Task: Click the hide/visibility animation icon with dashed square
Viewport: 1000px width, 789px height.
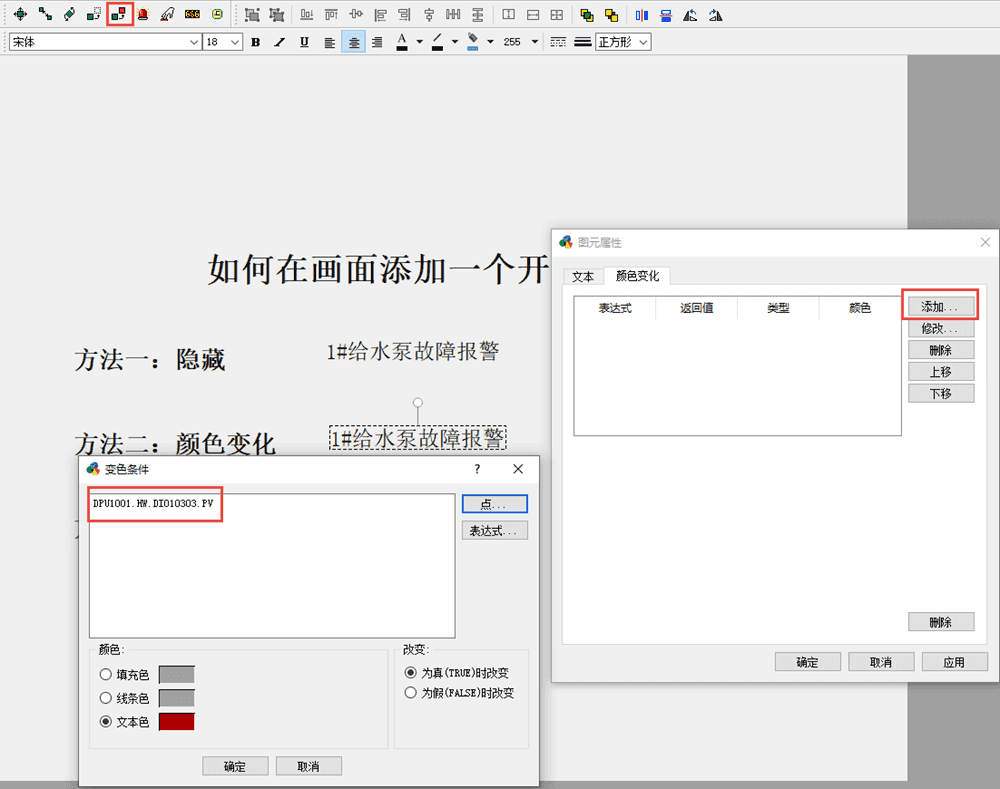Action: tap(94, 14)
